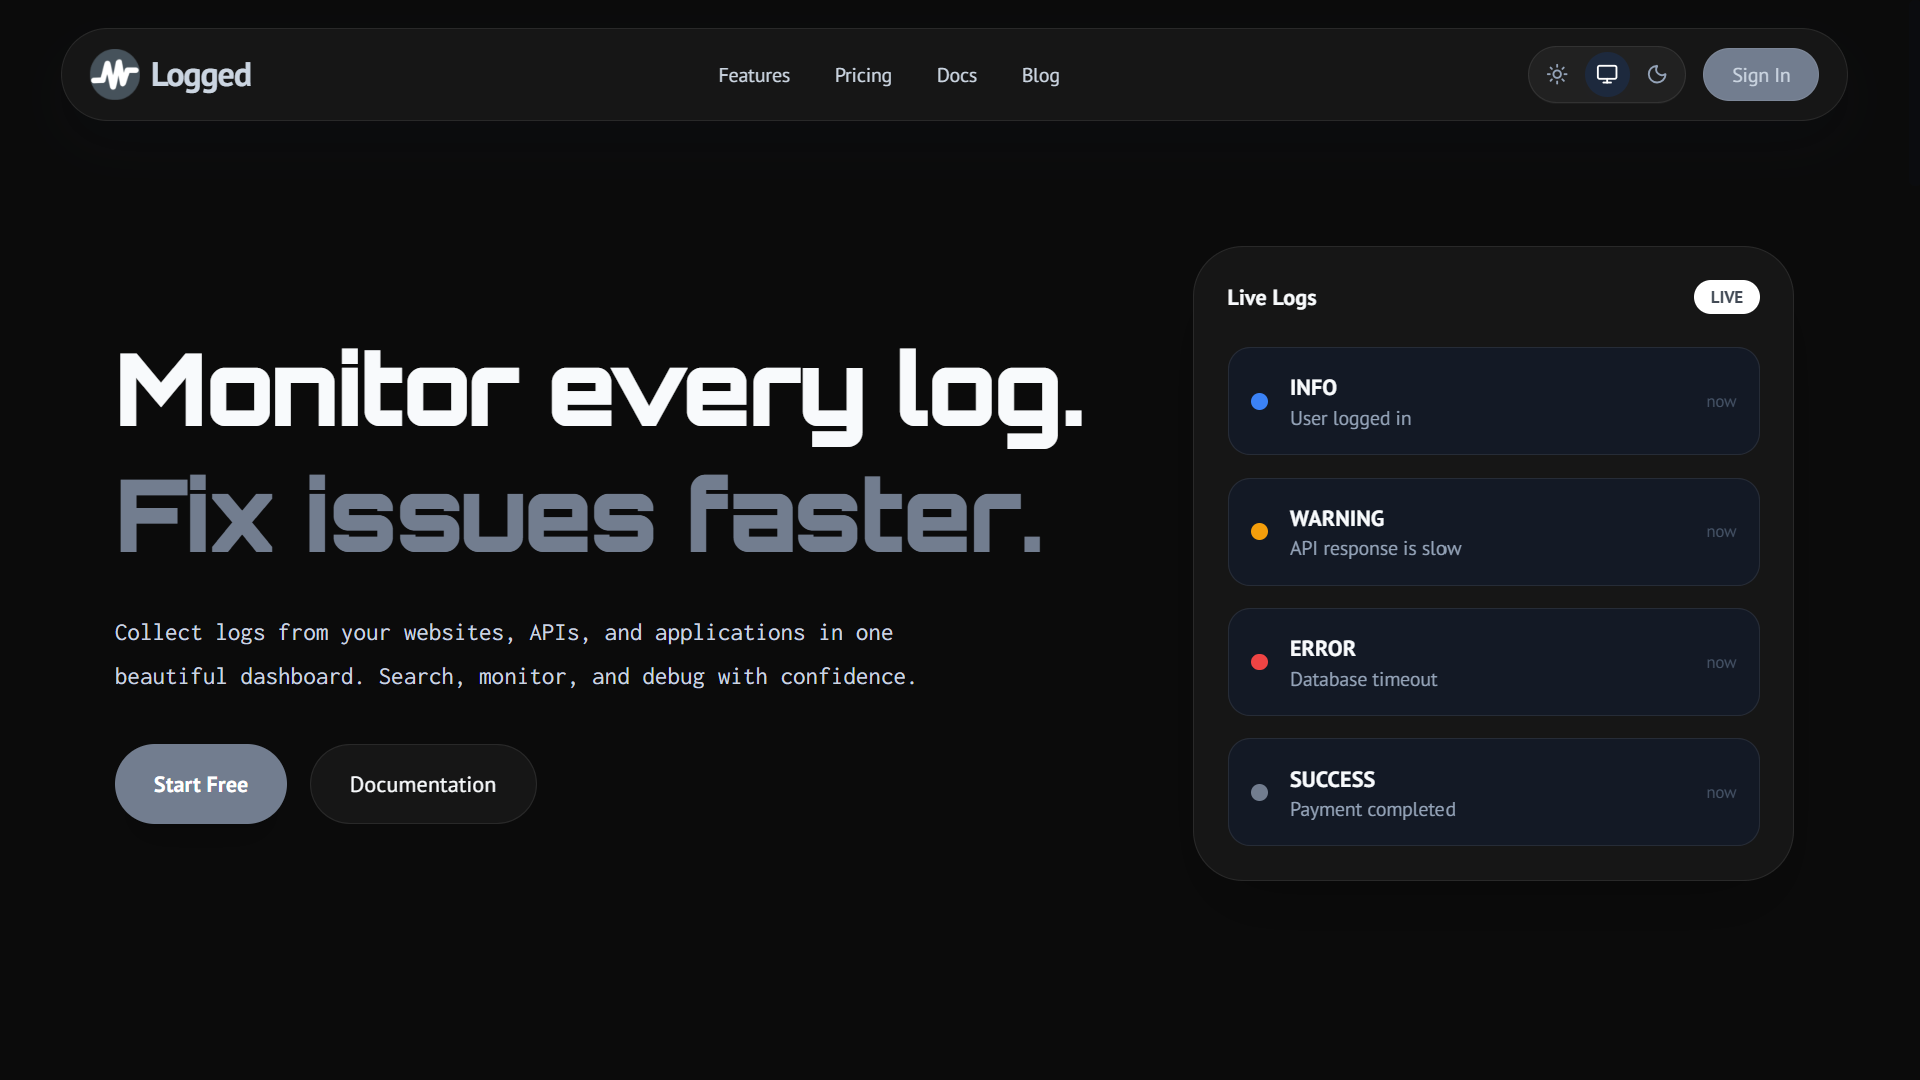Click the blue INFO status dot
This screenshot has height=1080, width=1920.
1260,401
